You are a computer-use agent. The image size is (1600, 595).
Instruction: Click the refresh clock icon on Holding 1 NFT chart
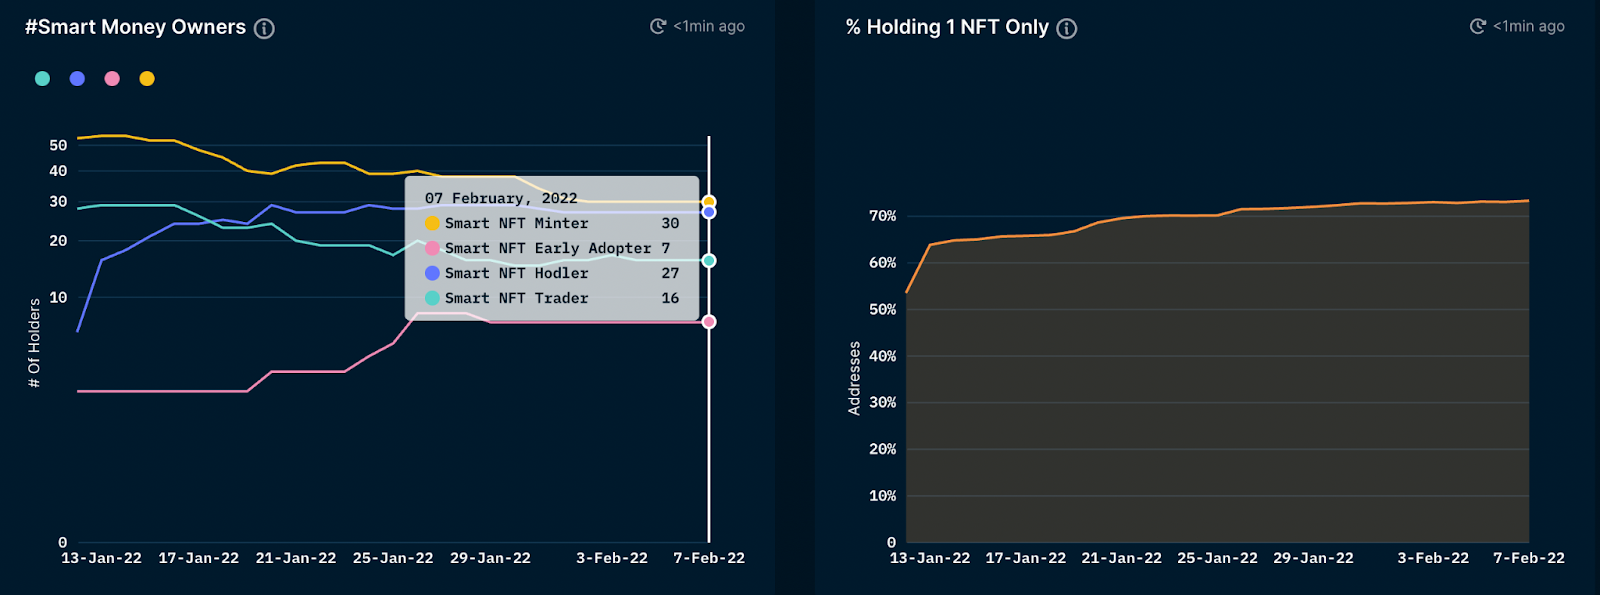pos(1478,26)
